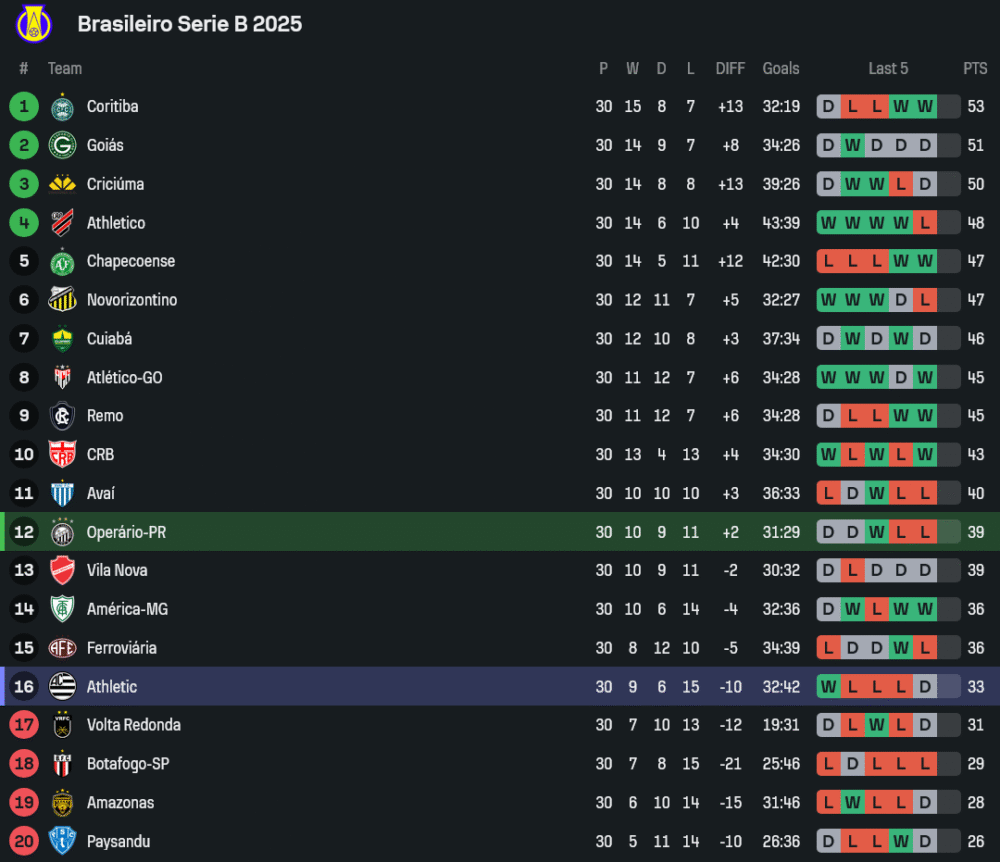Click Coritiba's most recent win result box
The height and width of the screenshot is (862, 1000).
pyautogui.click(x=925, y=107)
